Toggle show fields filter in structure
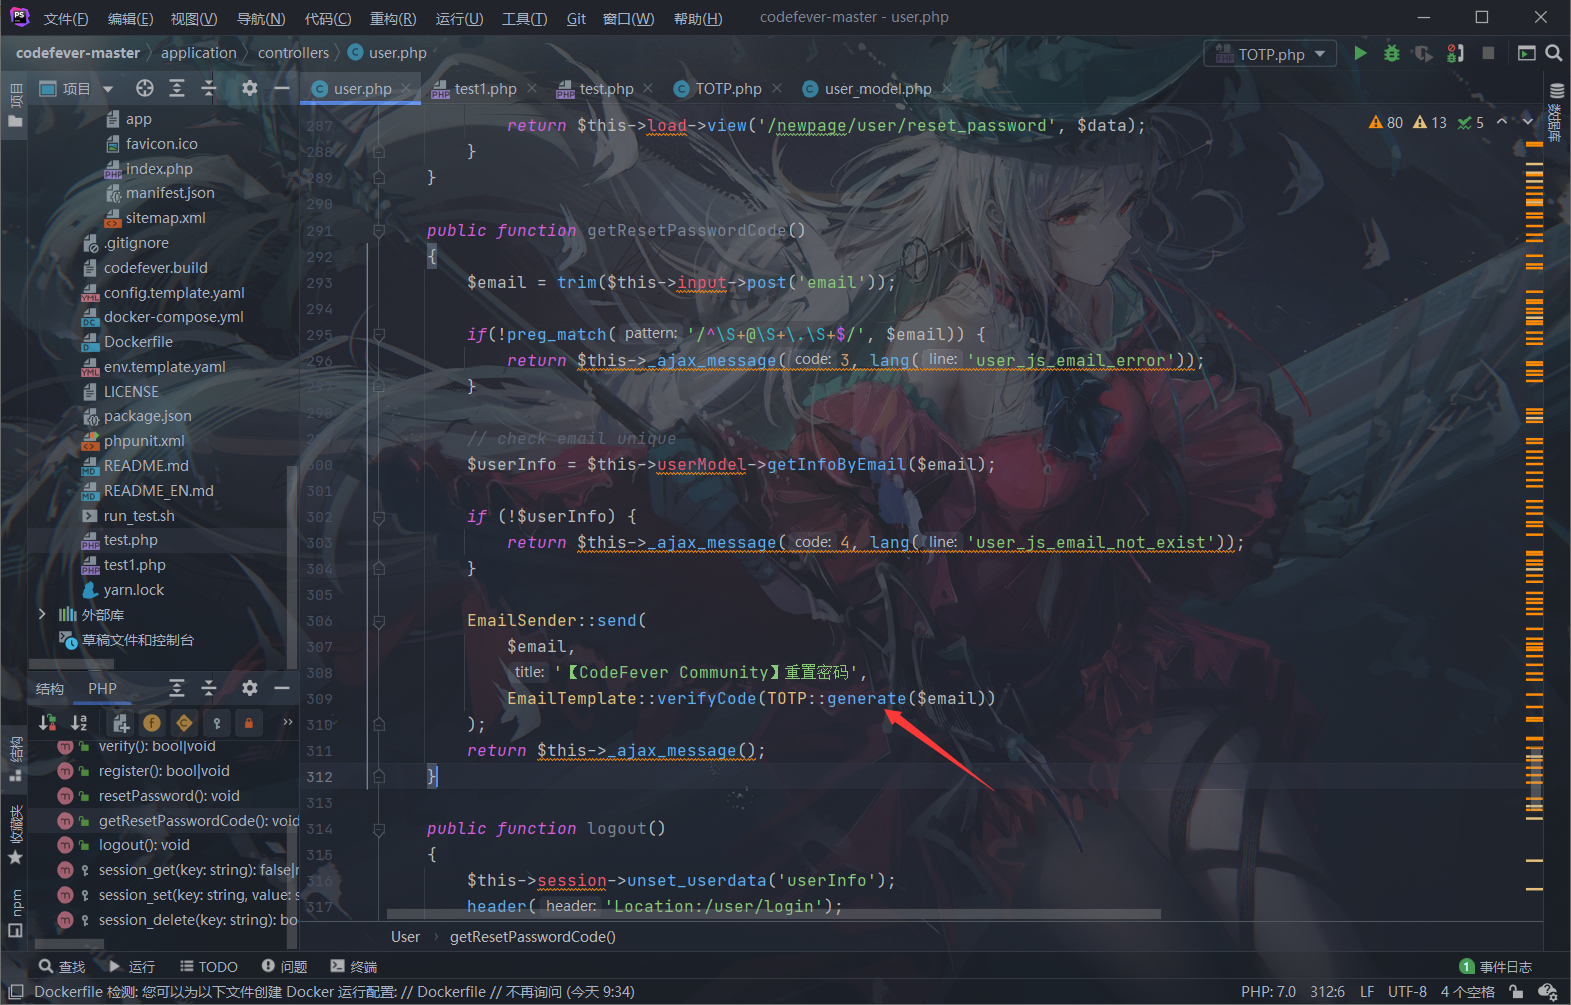 pos(152,722)
